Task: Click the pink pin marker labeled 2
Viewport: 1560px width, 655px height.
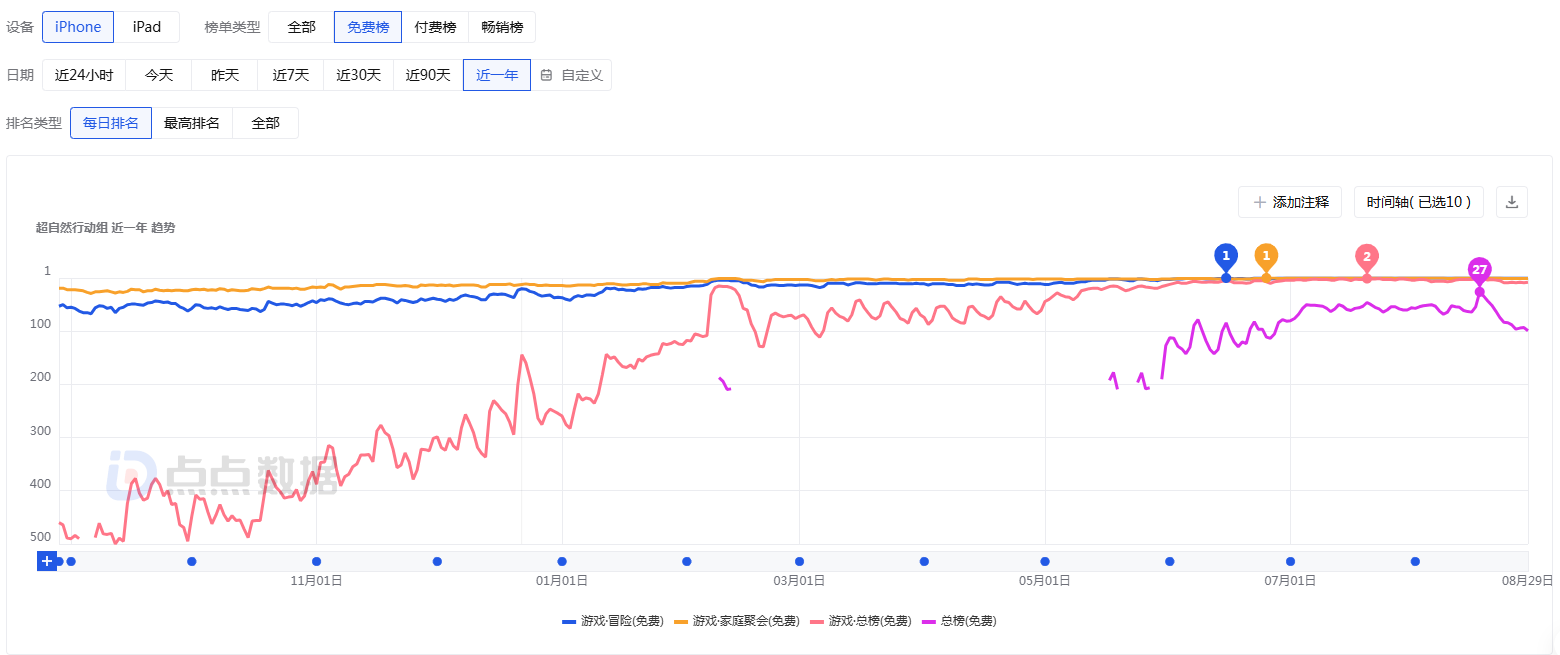Action: [x=1366, y=257]
